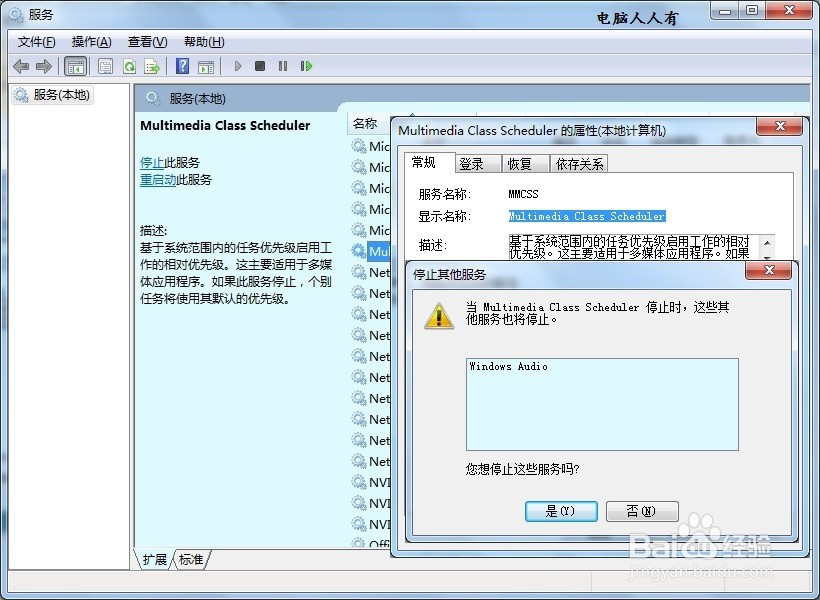The image size is (820, 600).
Task: Click the warning icon in stop dialog
Action: (x=439, y=316)
